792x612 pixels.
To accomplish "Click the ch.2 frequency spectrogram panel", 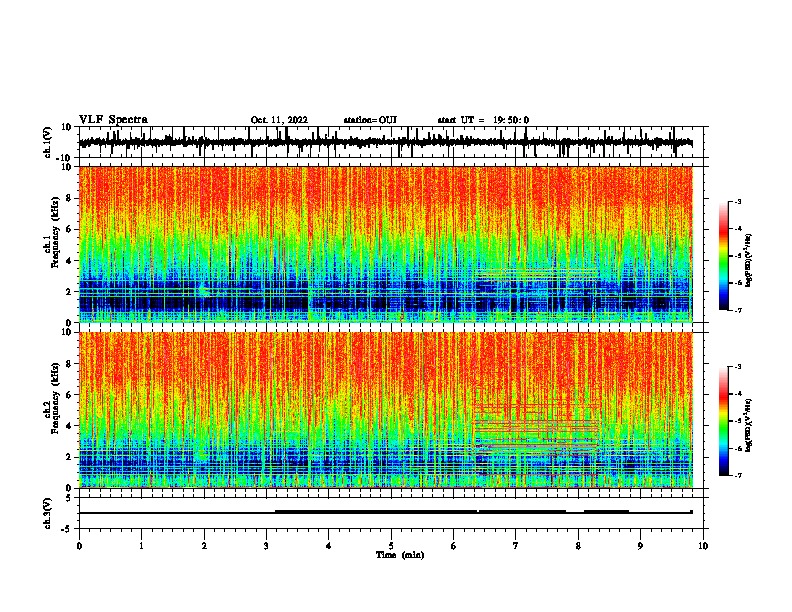I will coord(386,410).
